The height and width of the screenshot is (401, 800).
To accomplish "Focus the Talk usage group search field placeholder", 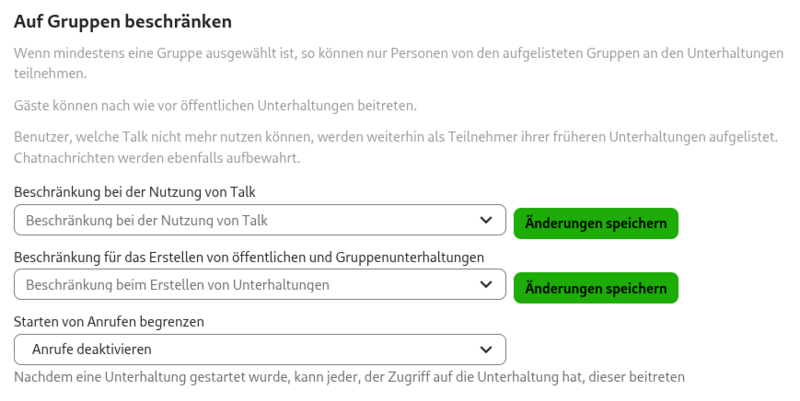I will [x=147, y=220].
